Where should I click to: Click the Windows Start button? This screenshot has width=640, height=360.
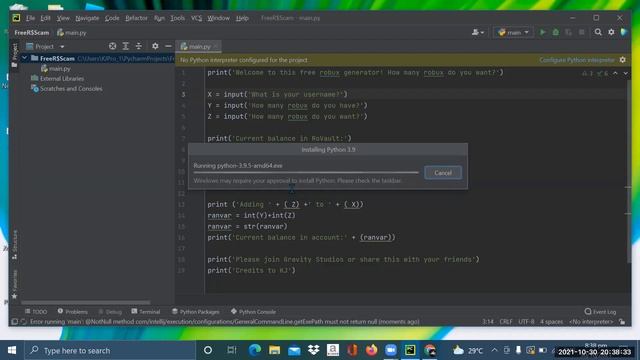click(12, 350)
